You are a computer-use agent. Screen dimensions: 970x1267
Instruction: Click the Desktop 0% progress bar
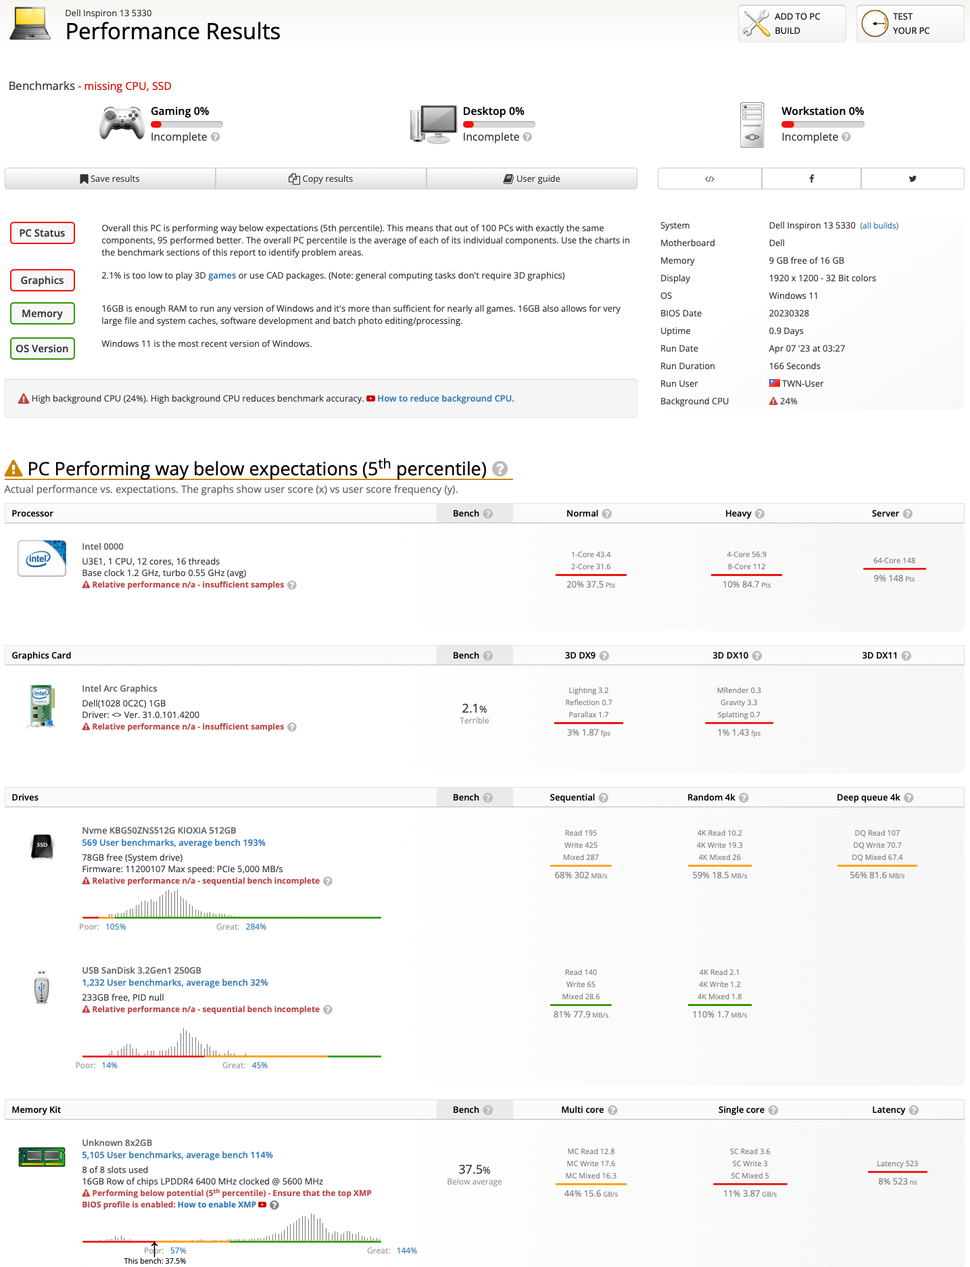(x=498, y=125)
